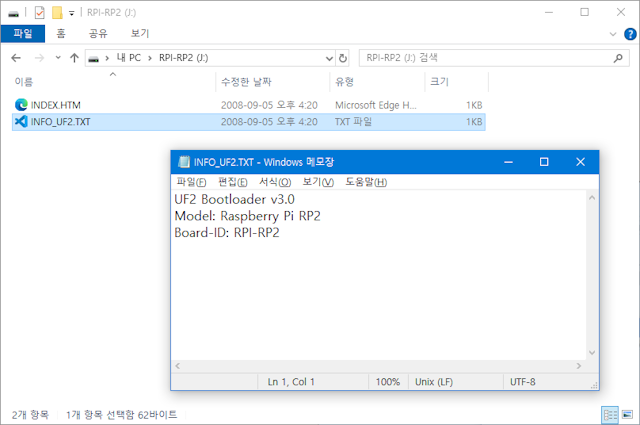Select the INDEX.HTM file
Viewport: 640px width, 425px height.
(56, 105)
